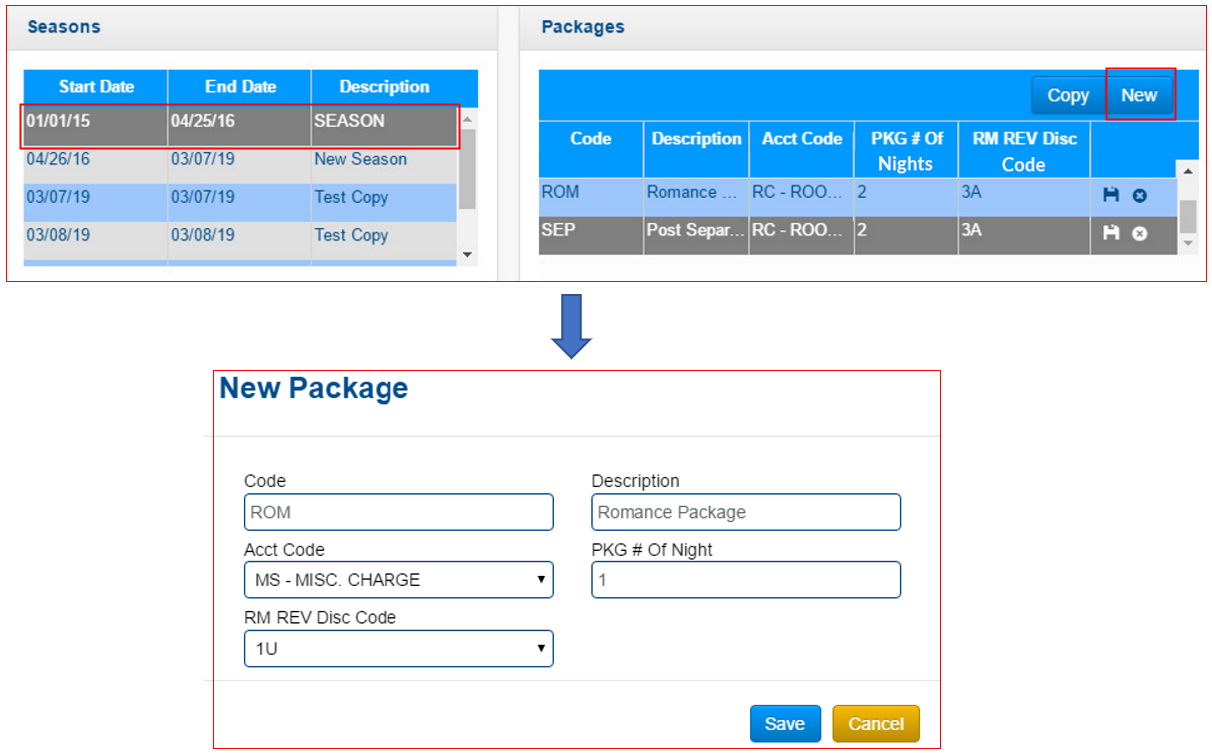
Task: Cancel the New Package dialog
Action: (875, 724)
